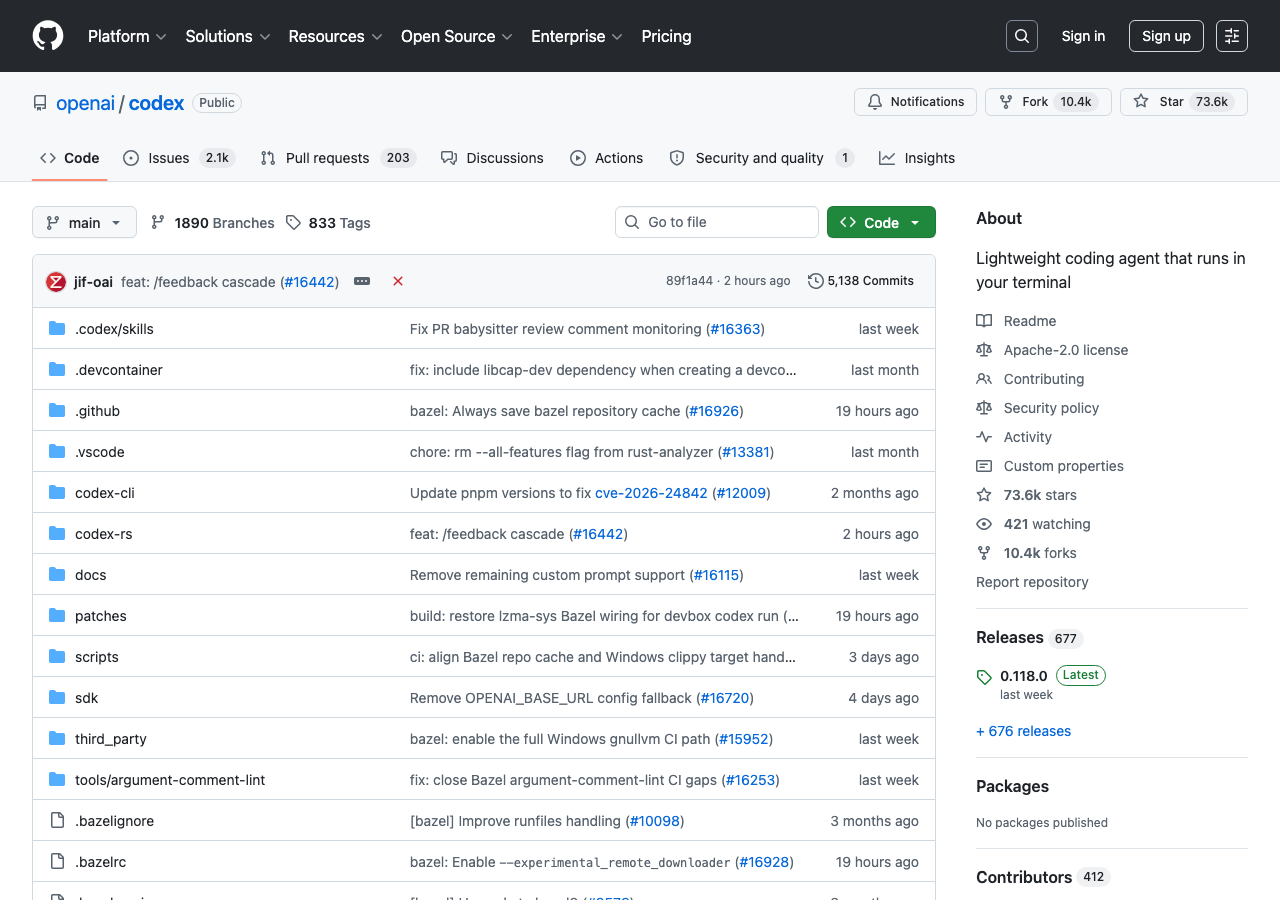
Task: Expand commit message ellipsis icon
Action: (362, 281)
